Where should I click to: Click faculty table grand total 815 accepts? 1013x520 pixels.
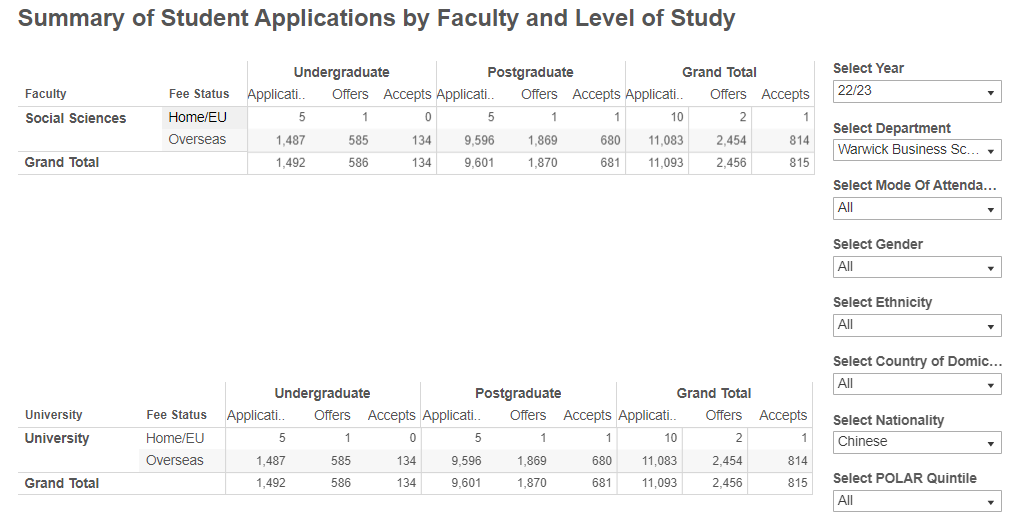pos(799,163)
